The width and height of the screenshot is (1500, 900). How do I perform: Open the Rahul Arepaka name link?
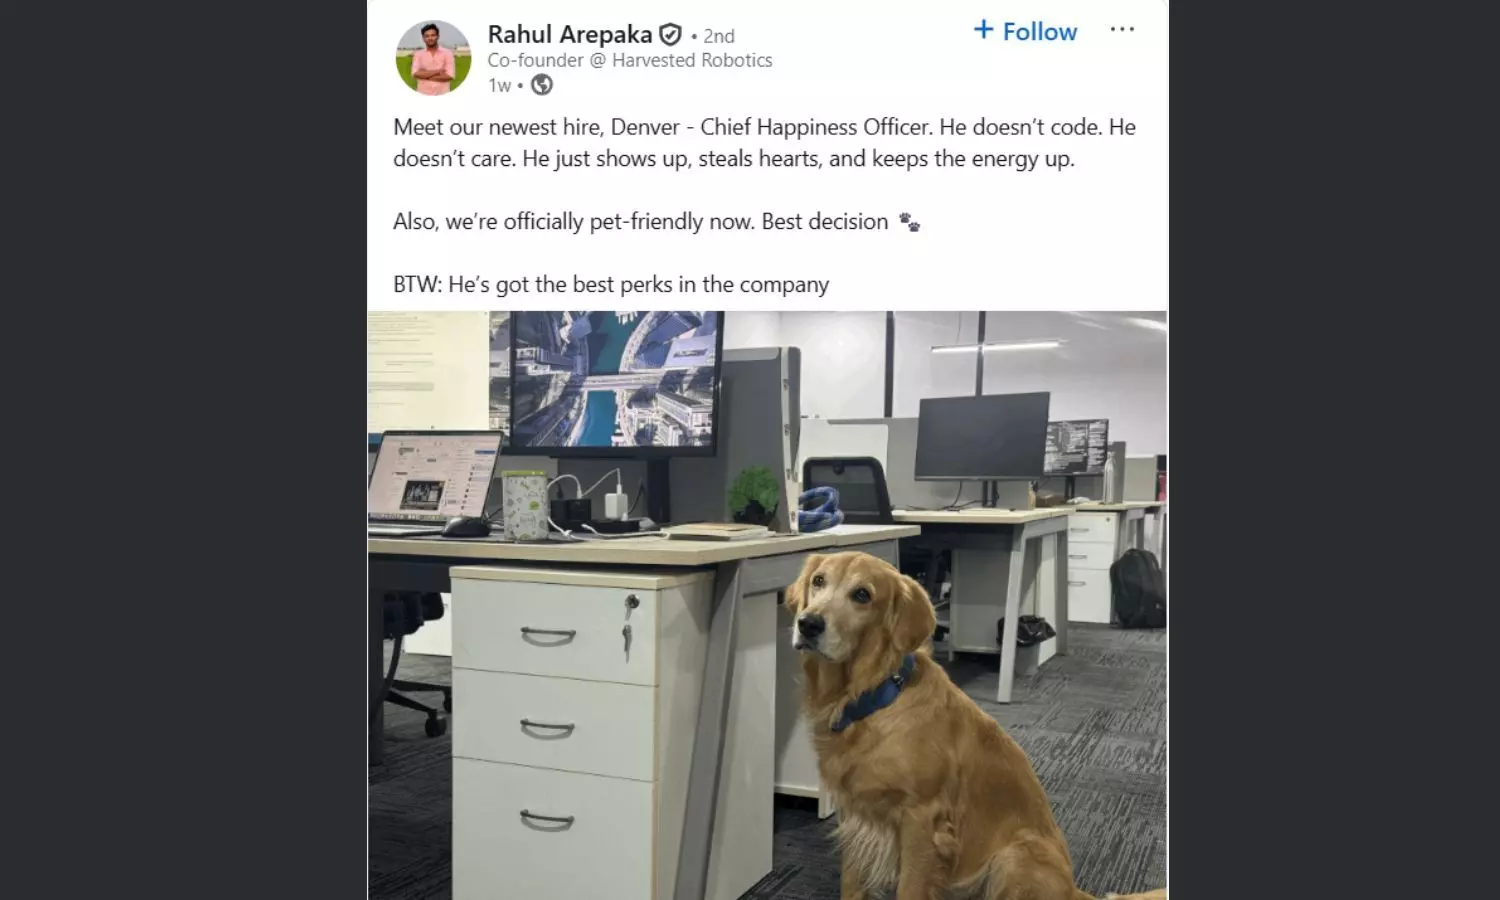pyautogui.click(x=569, y=34)
